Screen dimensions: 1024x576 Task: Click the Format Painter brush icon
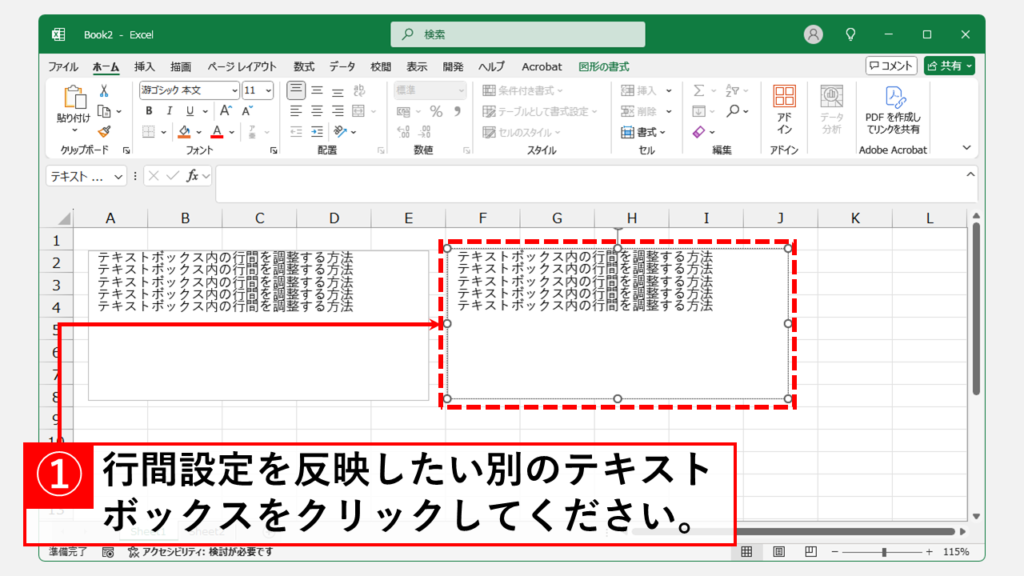point(104,131)
